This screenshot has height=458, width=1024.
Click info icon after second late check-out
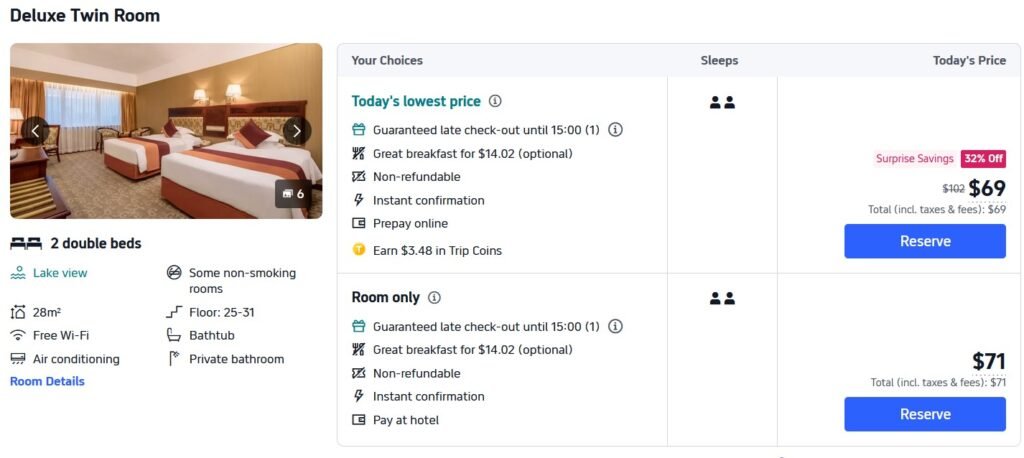point(616,326)
